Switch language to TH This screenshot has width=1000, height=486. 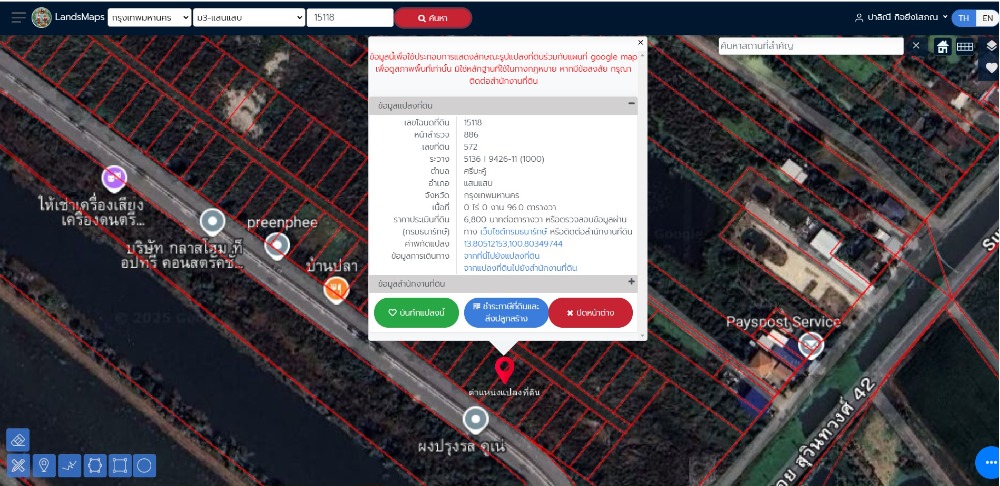(x=963, y=18)
